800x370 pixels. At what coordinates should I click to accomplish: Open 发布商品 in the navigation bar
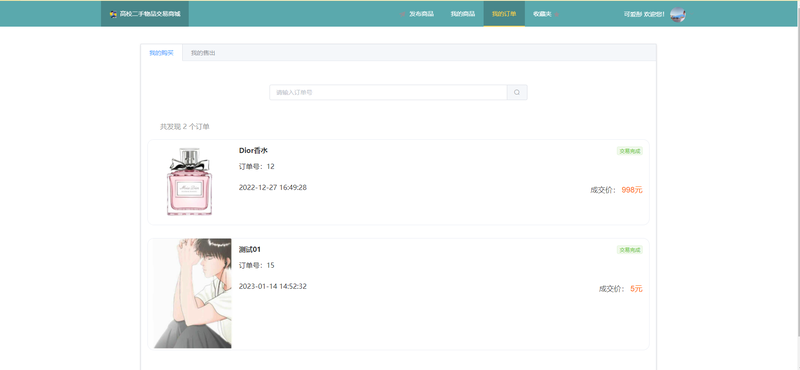click(x=421, y=14)
